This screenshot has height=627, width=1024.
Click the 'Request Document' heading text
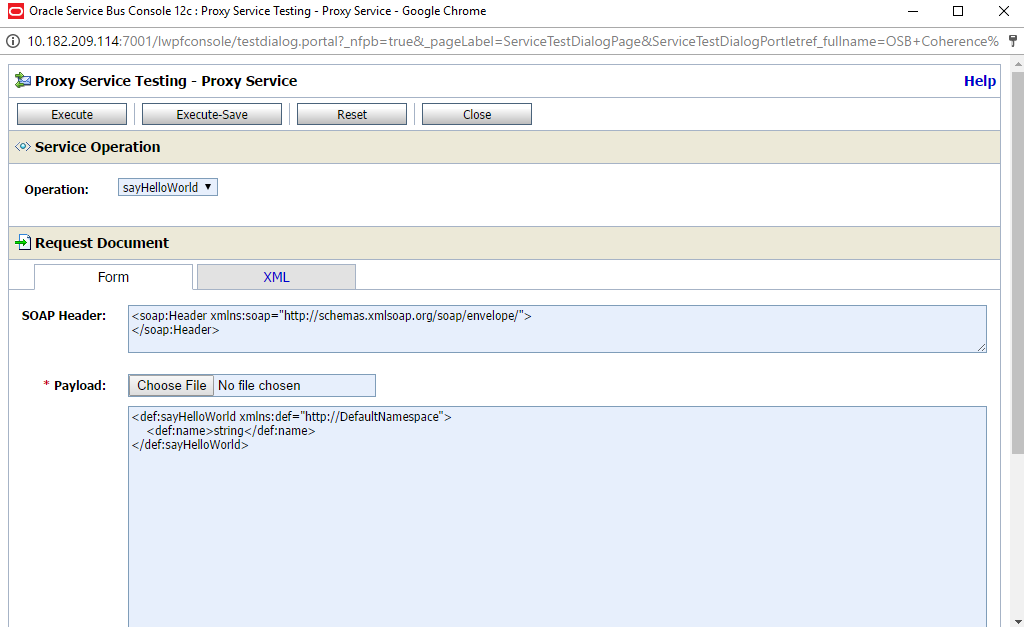[102, 243]
